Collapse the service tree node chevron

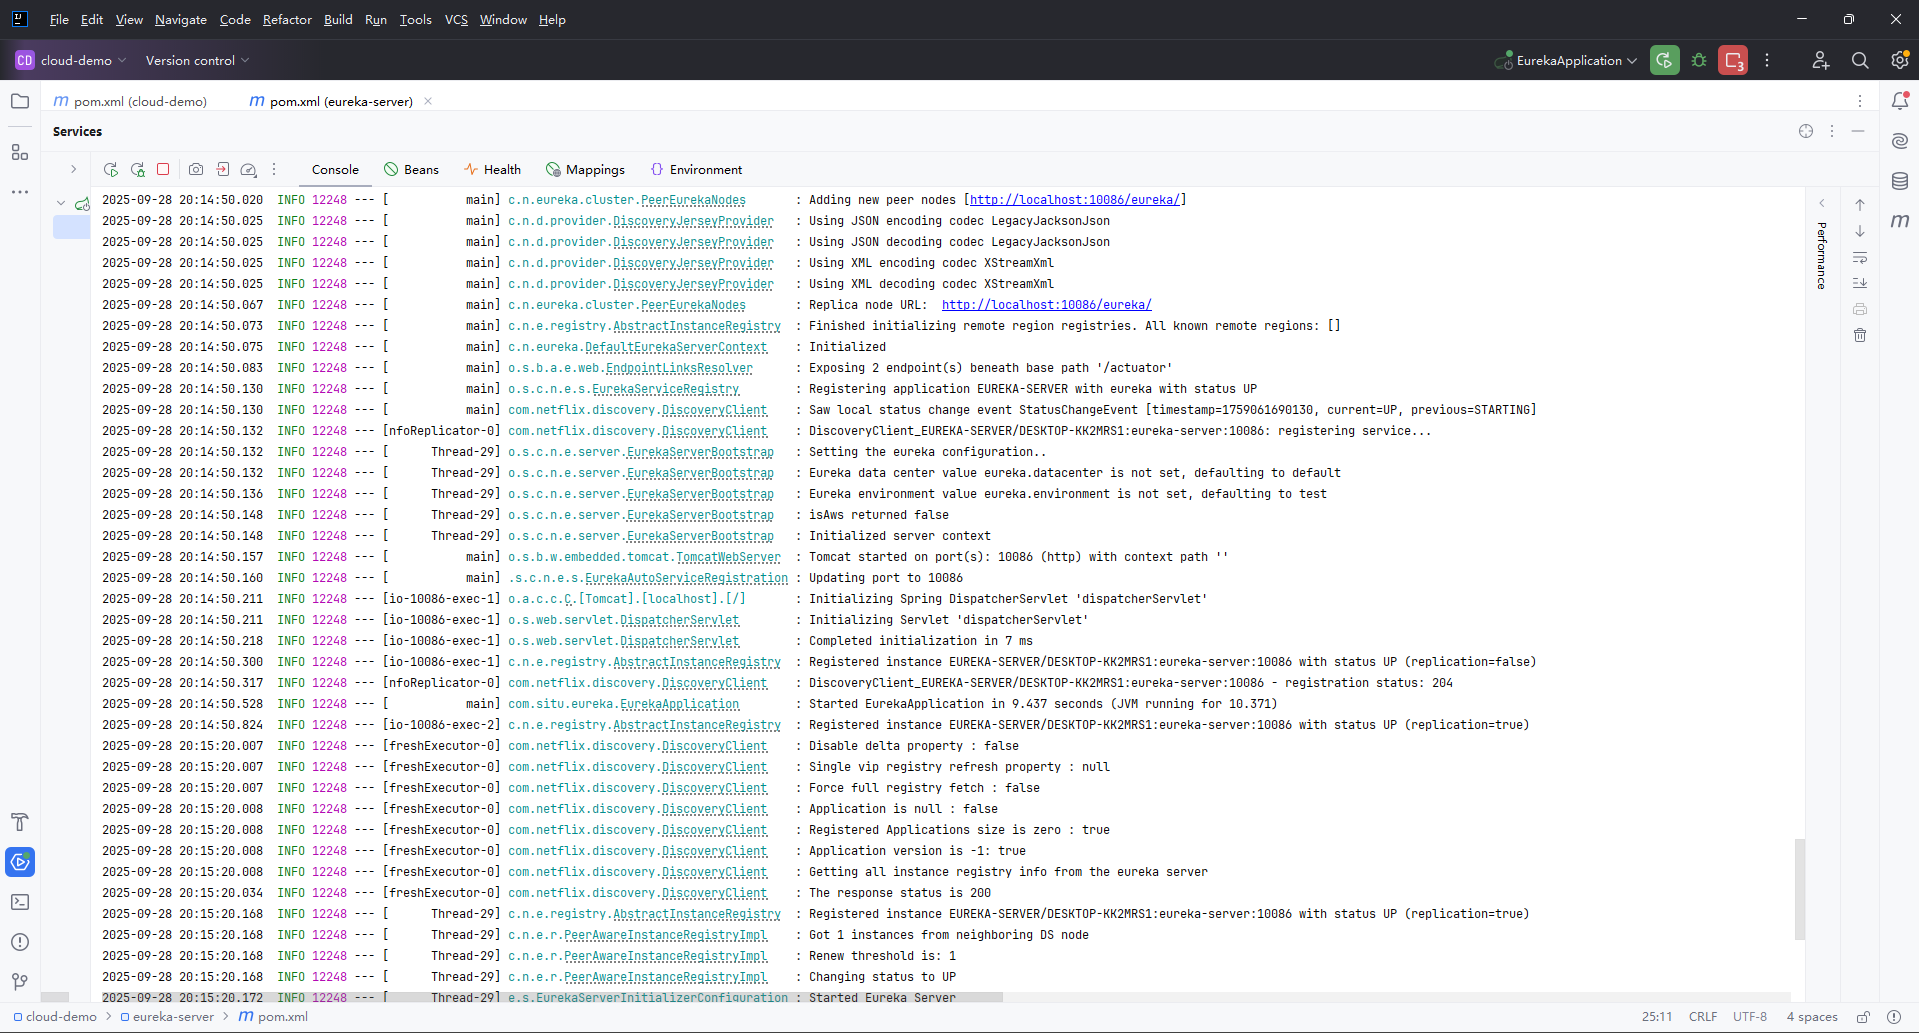point(61,203)
